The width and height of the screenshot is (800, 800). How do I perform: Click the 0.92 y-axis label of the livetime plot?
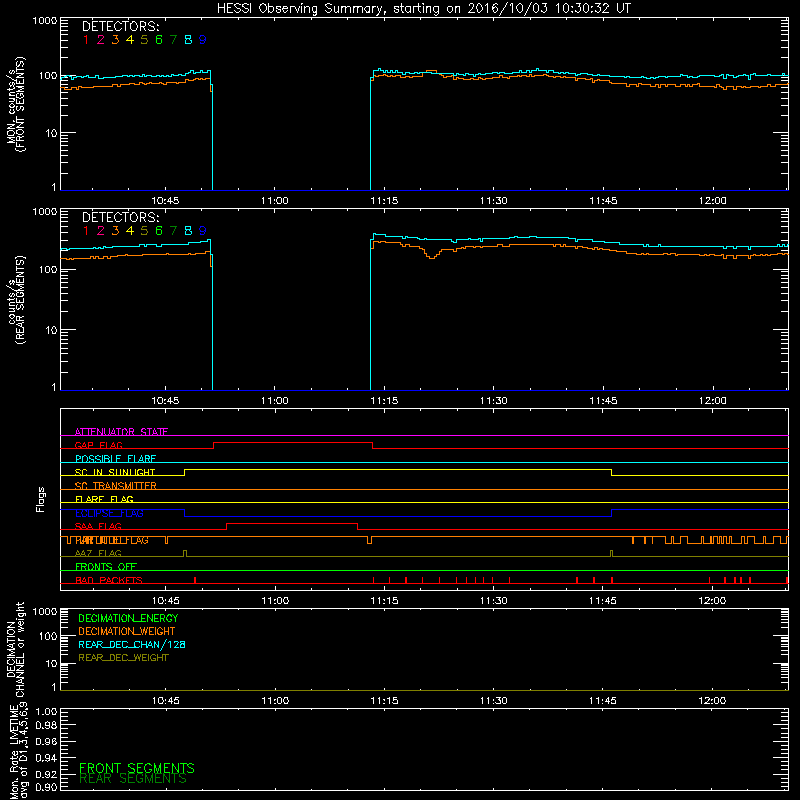pos(46,774)
